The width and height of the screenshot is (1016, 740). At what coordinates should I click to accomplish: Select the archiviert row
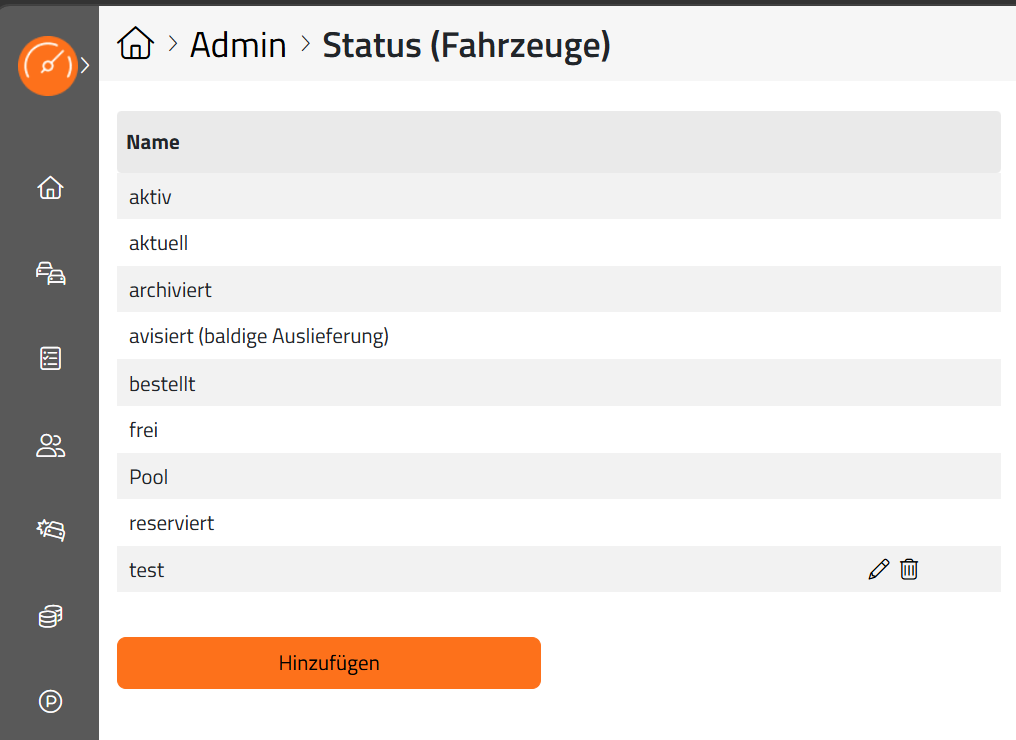click(559, 290)
